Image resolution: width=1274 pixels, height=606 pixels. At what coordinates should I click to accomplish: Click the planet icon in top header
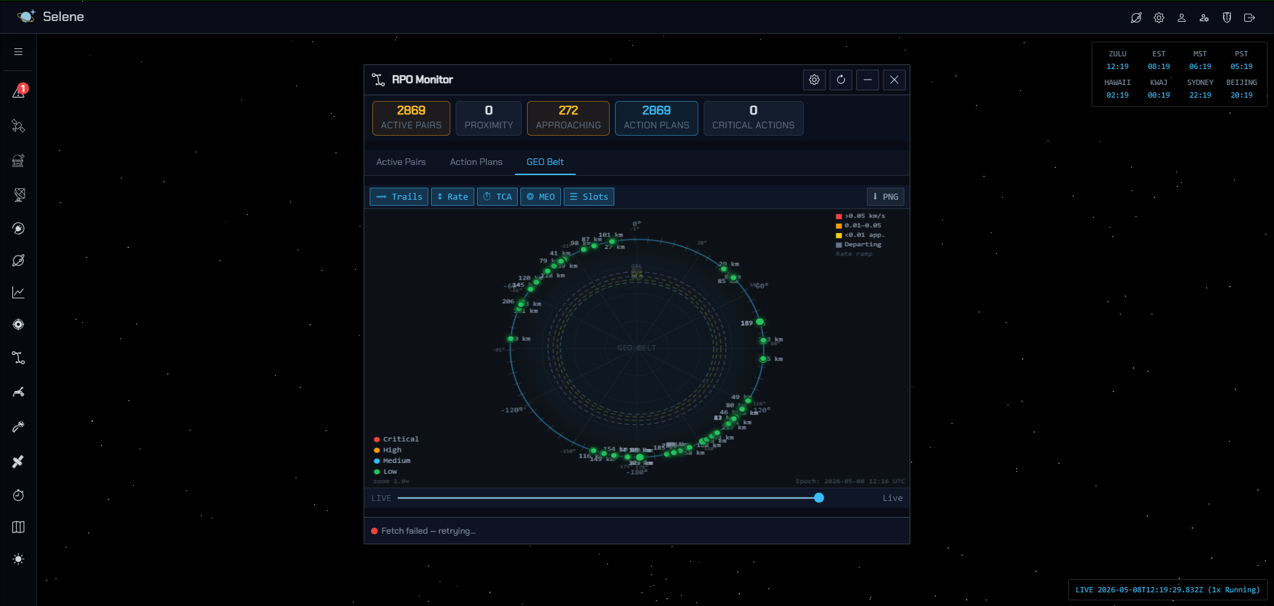click(1136, 17)
